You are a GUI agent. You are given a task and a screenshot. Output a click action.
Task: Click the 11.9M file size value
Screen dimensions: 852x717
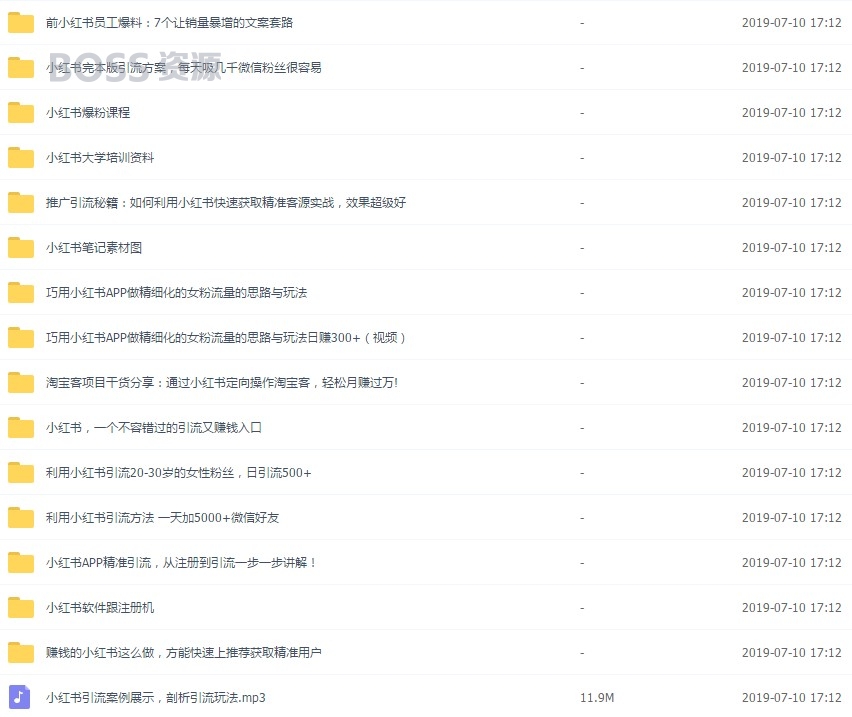pyautogui.click(x=597, y=697)
